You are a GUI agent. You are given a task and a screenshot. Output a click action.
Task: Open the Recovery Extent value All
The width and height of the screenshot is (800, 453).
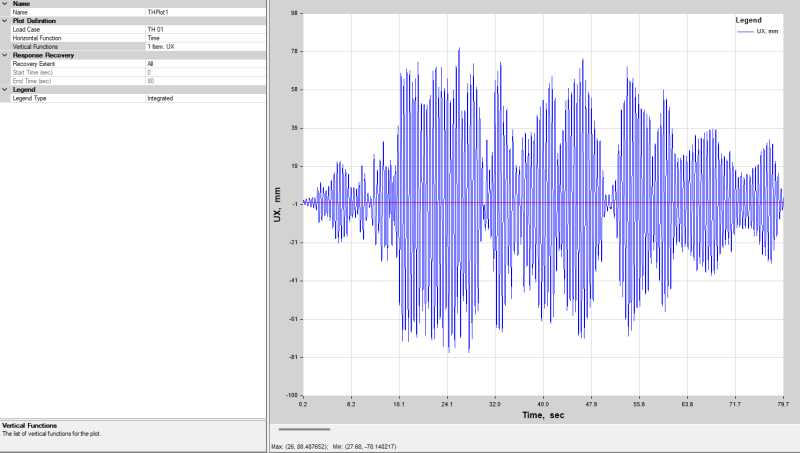pyautogui.click(x=206, y=64)
